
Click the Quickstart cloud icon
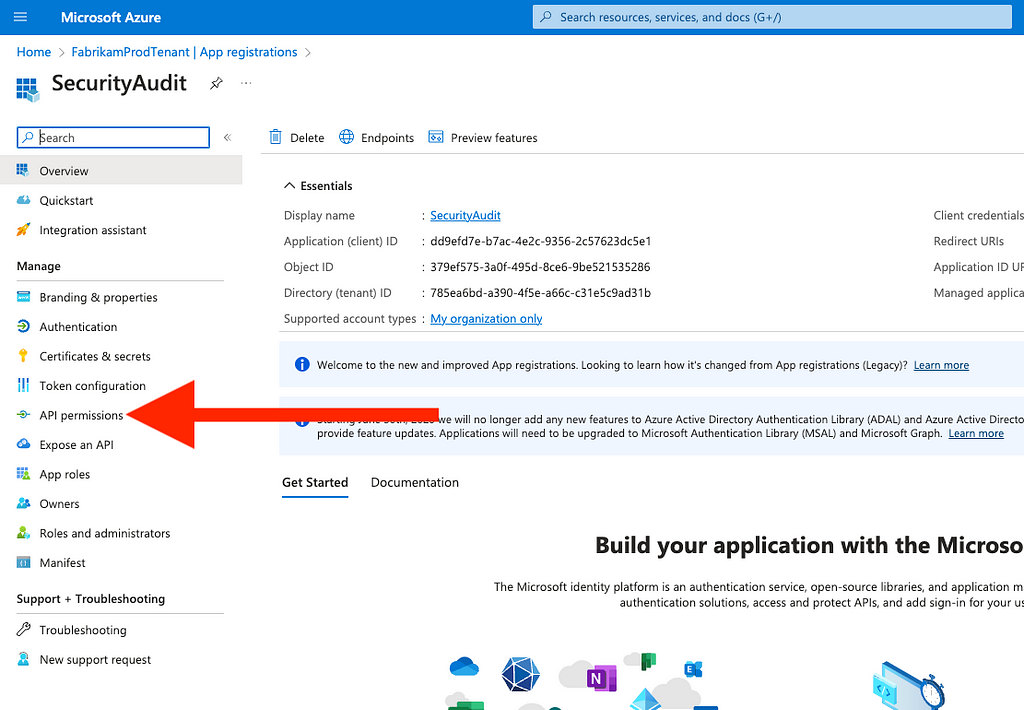click(23, 200)
